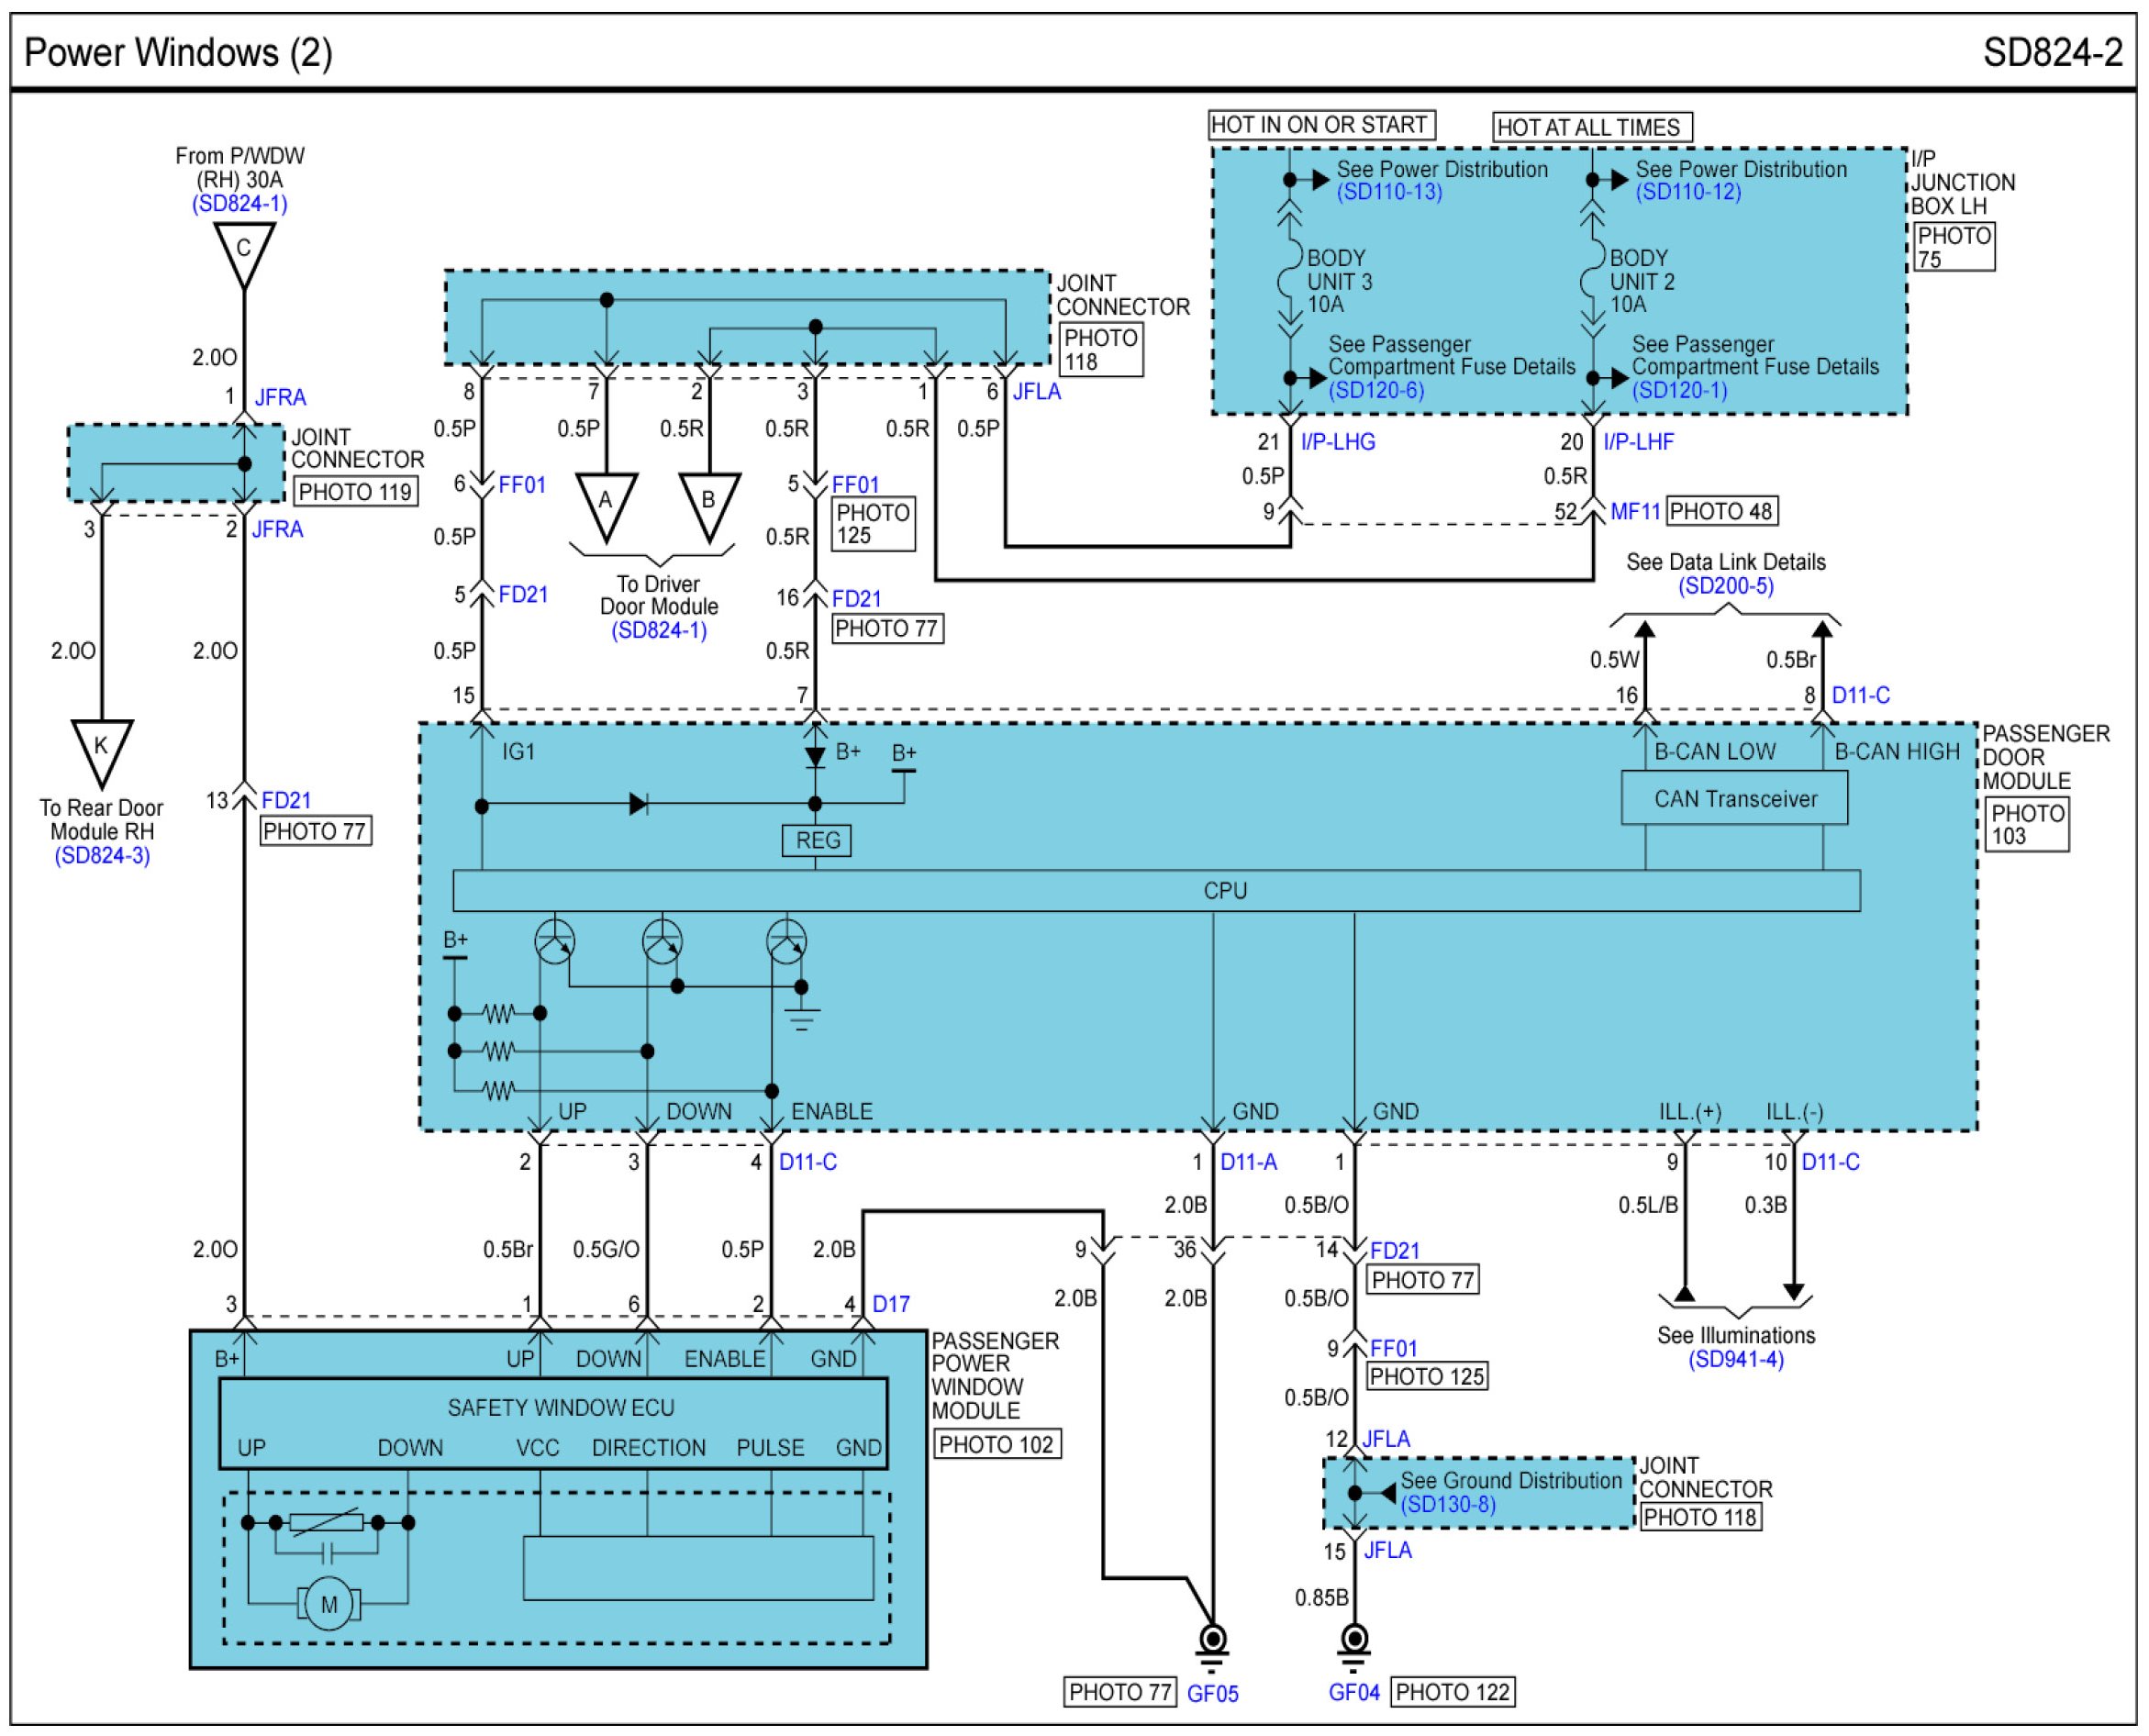Open the SD941-4 illuminations link
The image size is (2149, 1736).
pos(1735,1359)
